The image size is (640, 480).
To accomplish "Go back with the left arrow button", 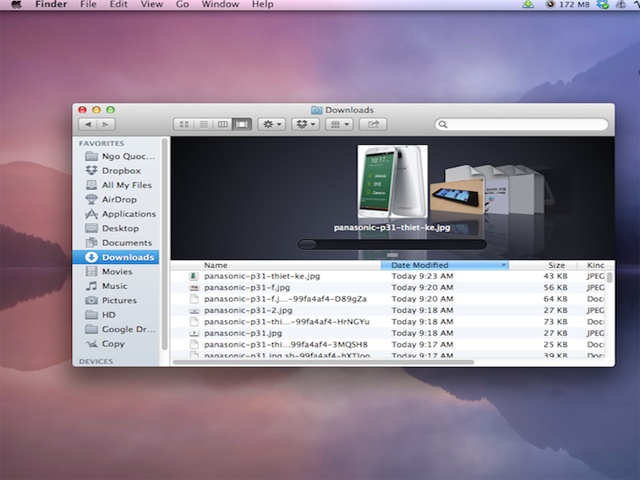I will pos(88,124).
